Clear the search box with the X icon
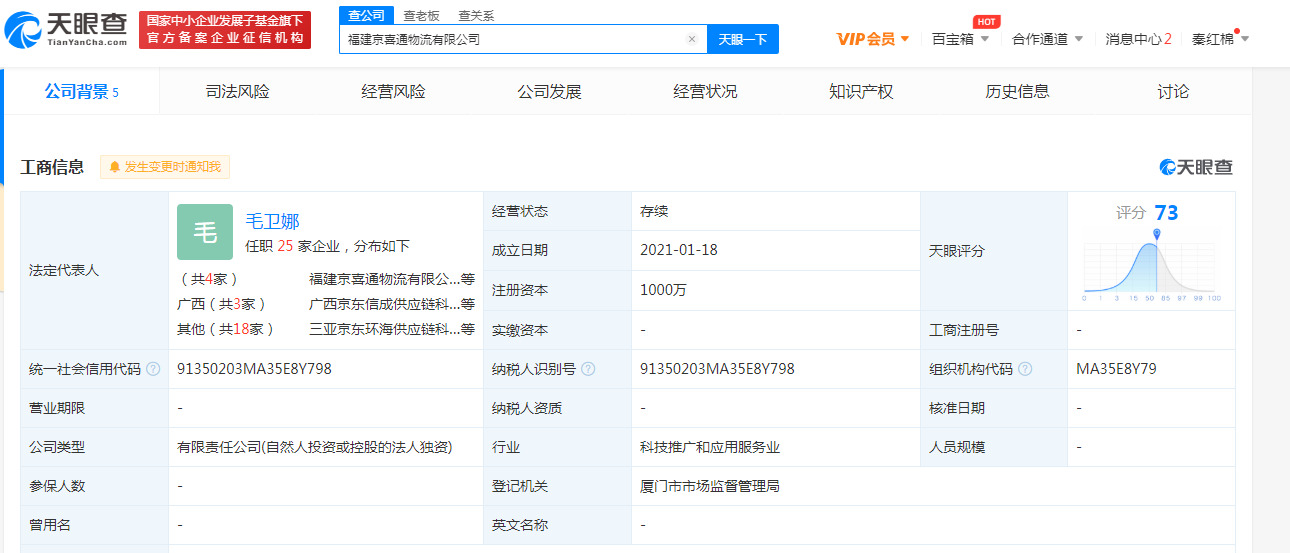 [x=691, y=39]
